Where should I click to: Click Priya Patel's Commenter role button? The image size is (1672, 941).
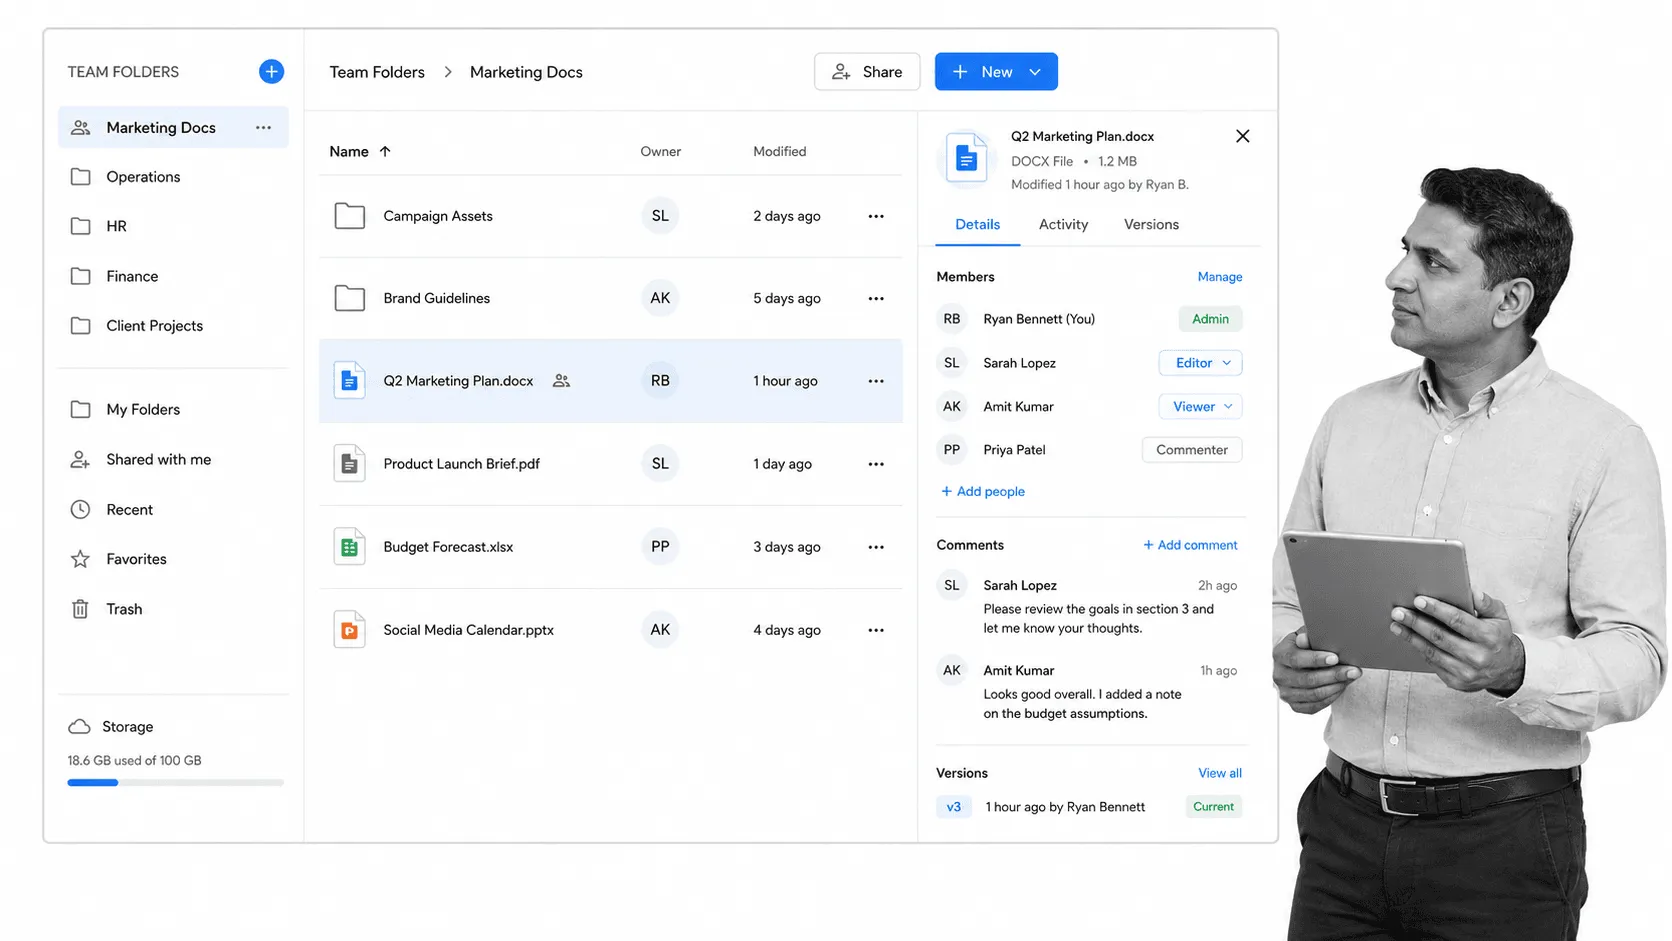coord(1192,450)
